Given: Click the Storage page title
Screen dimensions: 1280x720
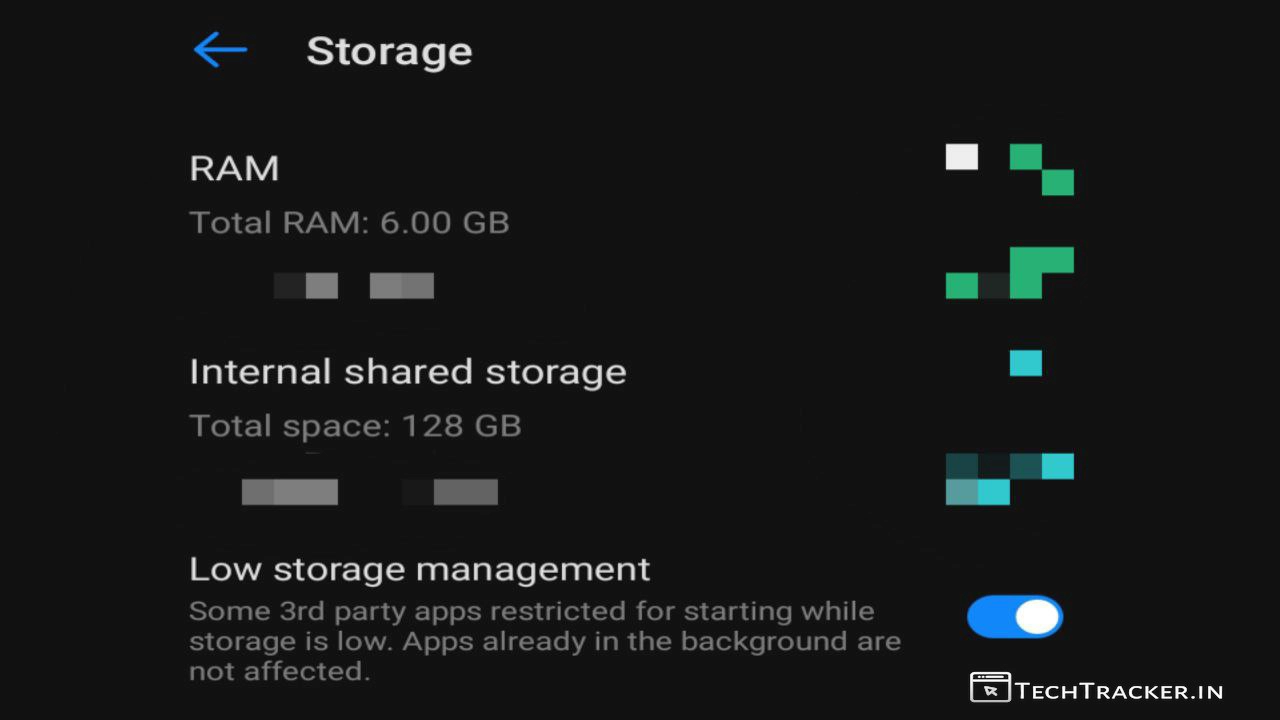Looking at the screenshot, I should click(389, 52).
